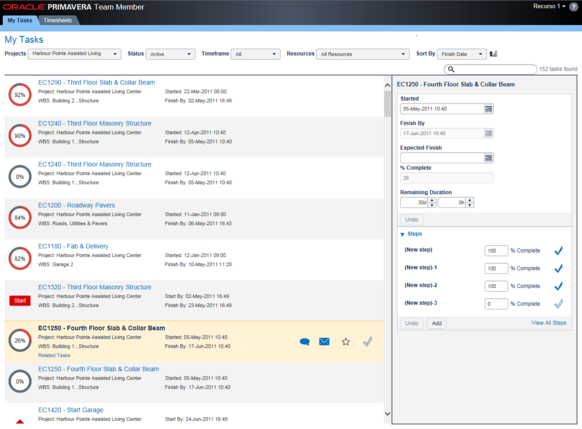Toggle sort order icon beside Sort By
The image size is (582, 429).
point(493,54)
